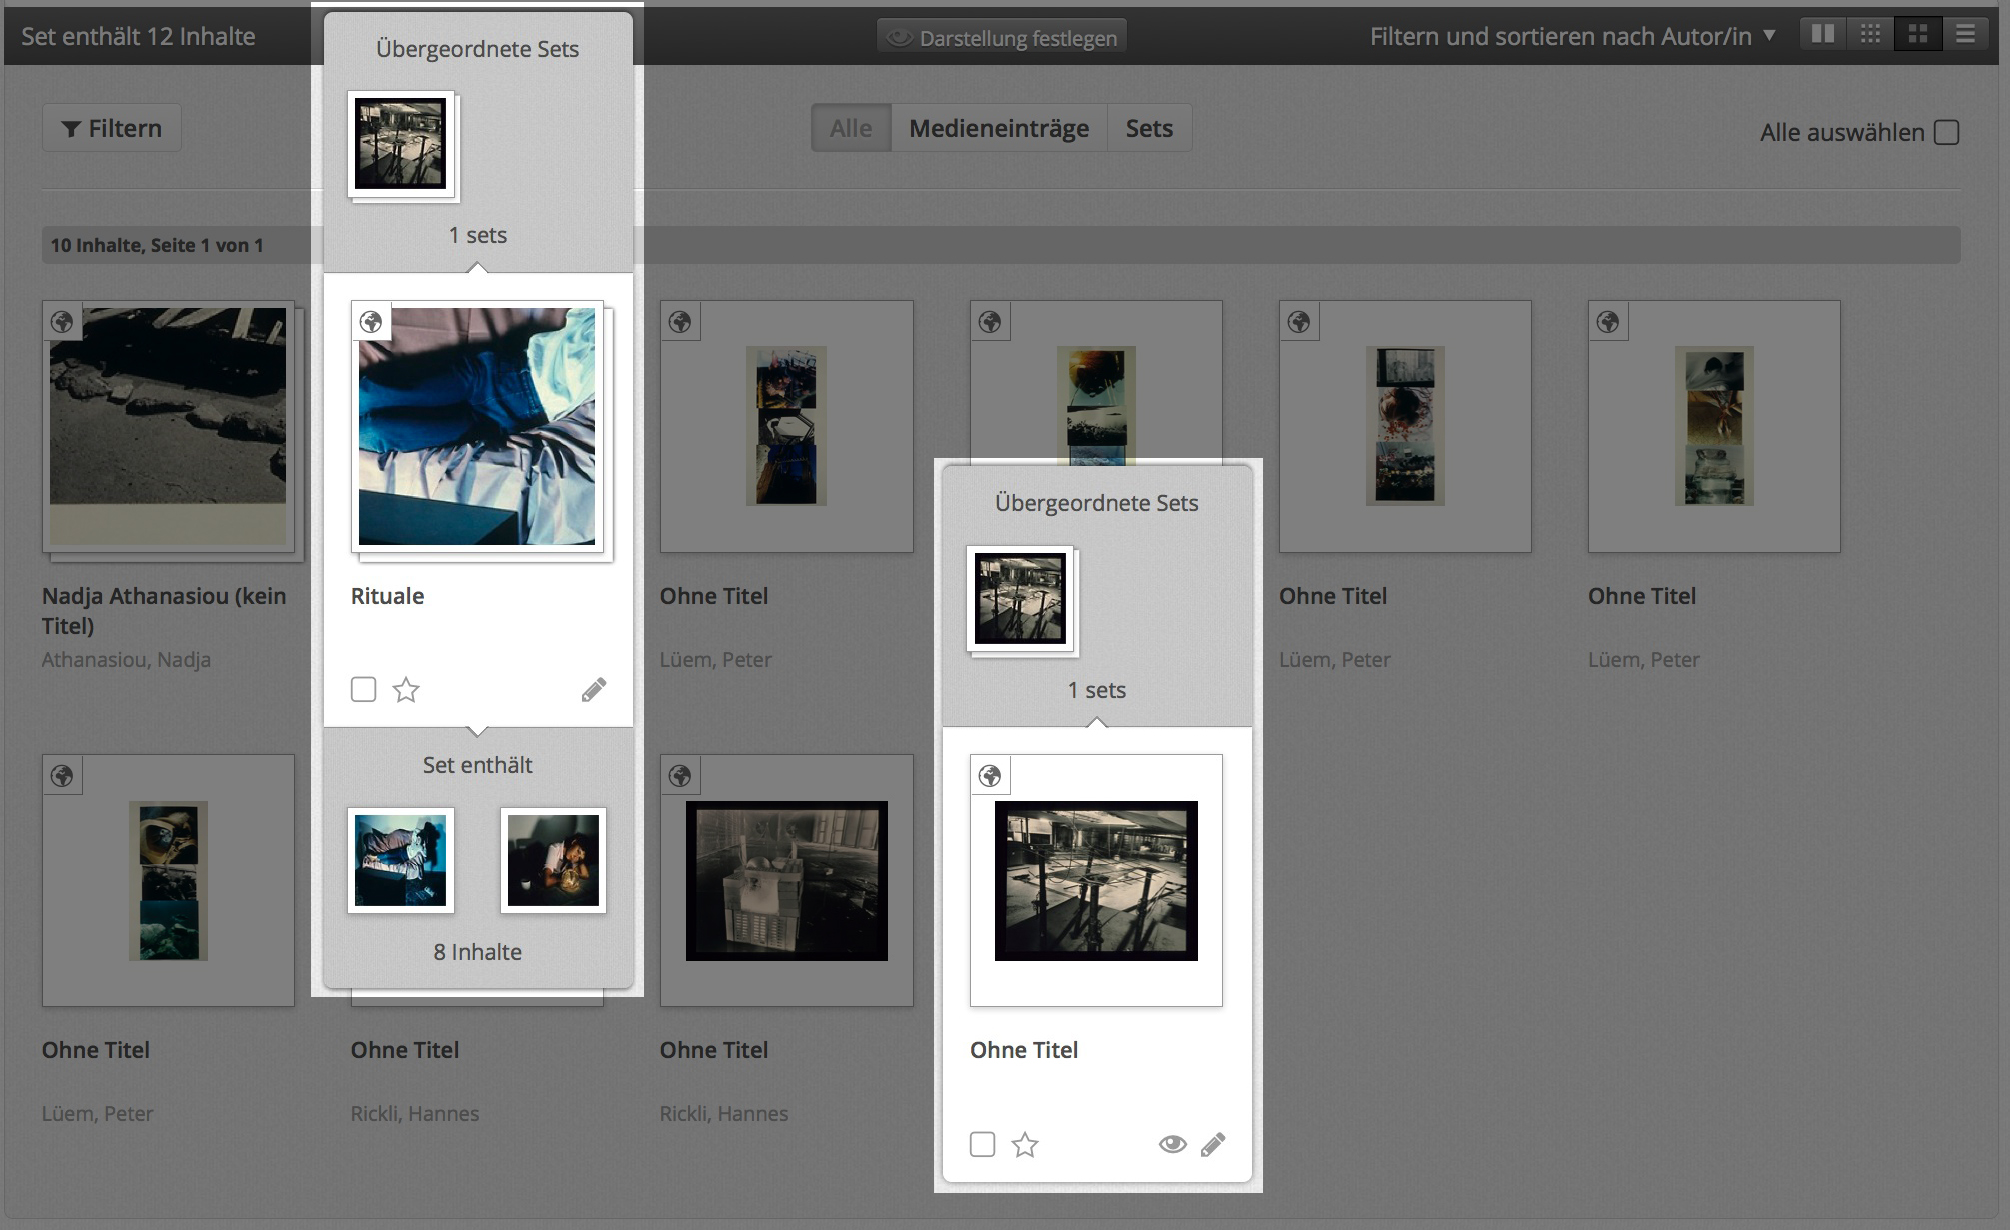This screenshot has height=1230, width=2010.
Task: Select the Alle tab
Action: click(x=851, y=128)
